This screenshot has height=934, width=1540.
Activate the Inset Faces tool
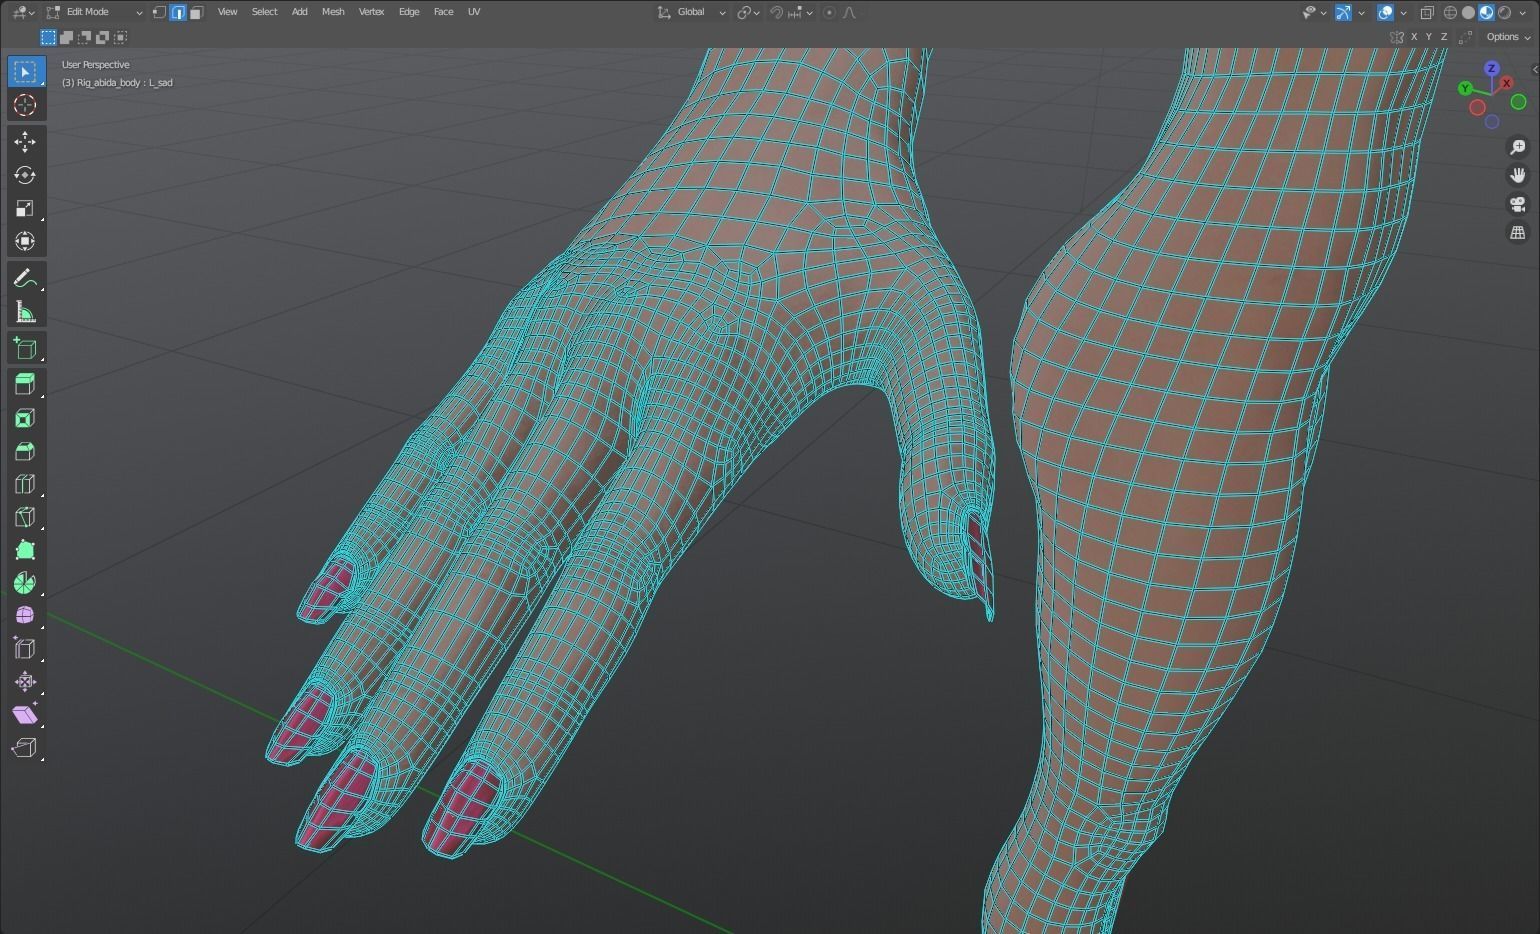pos(25,418)
